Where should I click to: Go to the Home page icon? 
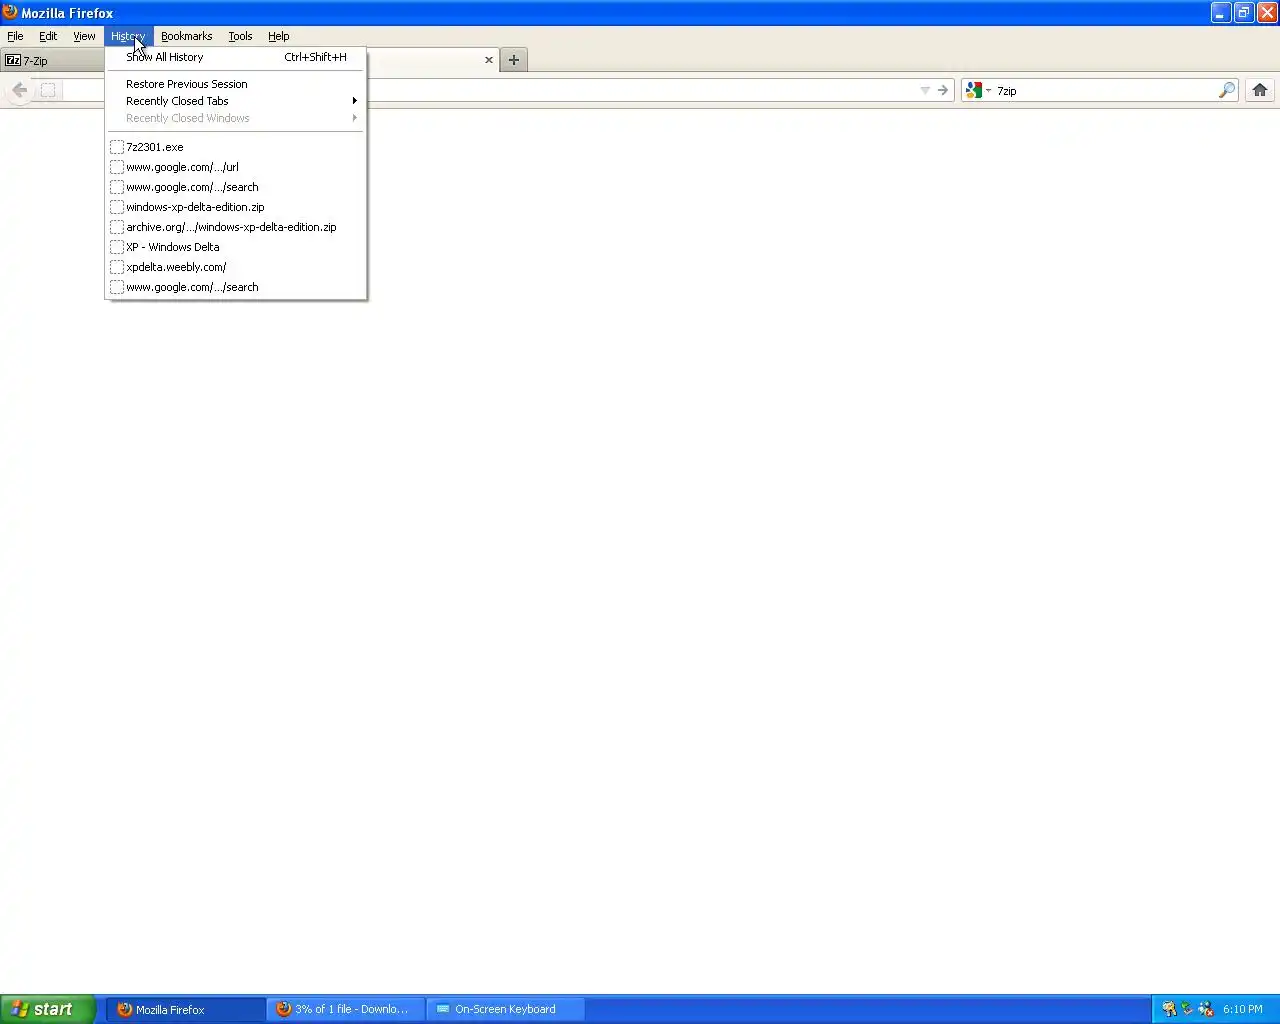tap(1260, 90)
